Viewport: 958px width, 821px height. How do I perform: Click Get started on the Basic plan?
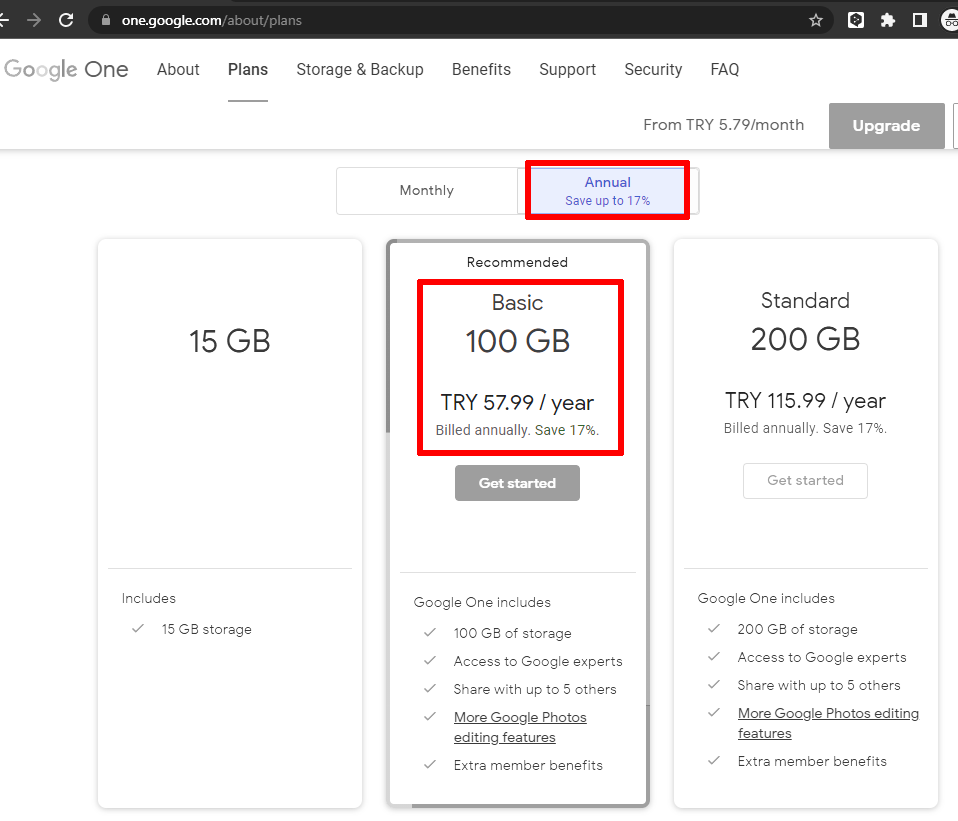(517, 482)
